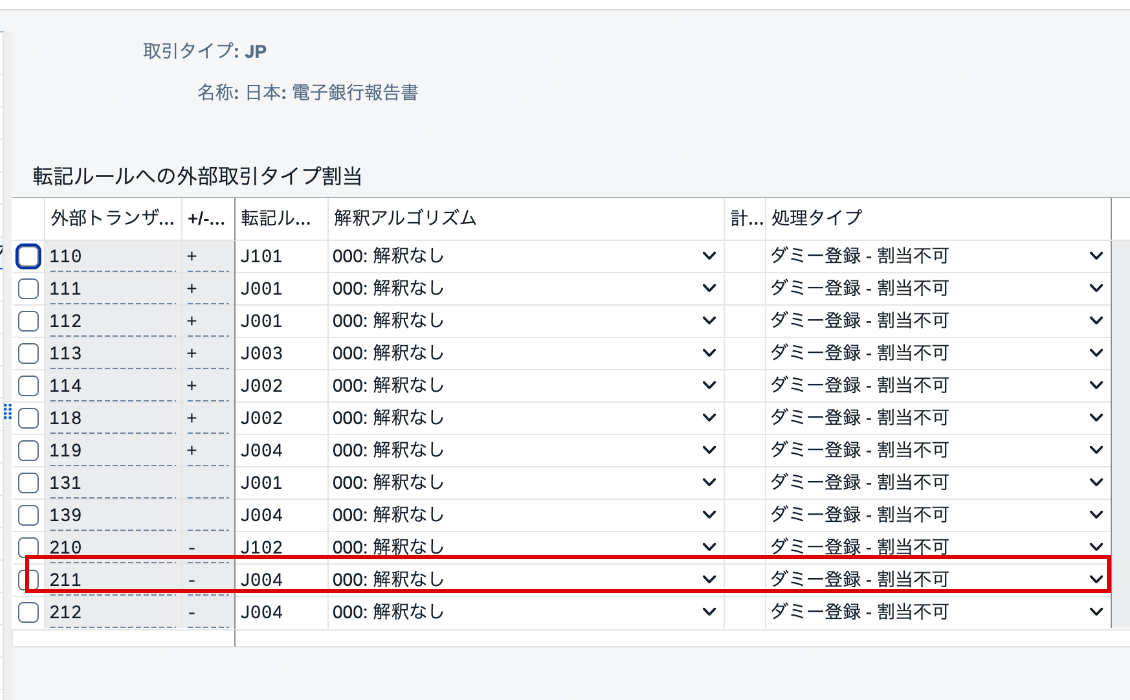1130x700 pixels.
Task: Select the checkbox for row 139
Action: (28, 515)
